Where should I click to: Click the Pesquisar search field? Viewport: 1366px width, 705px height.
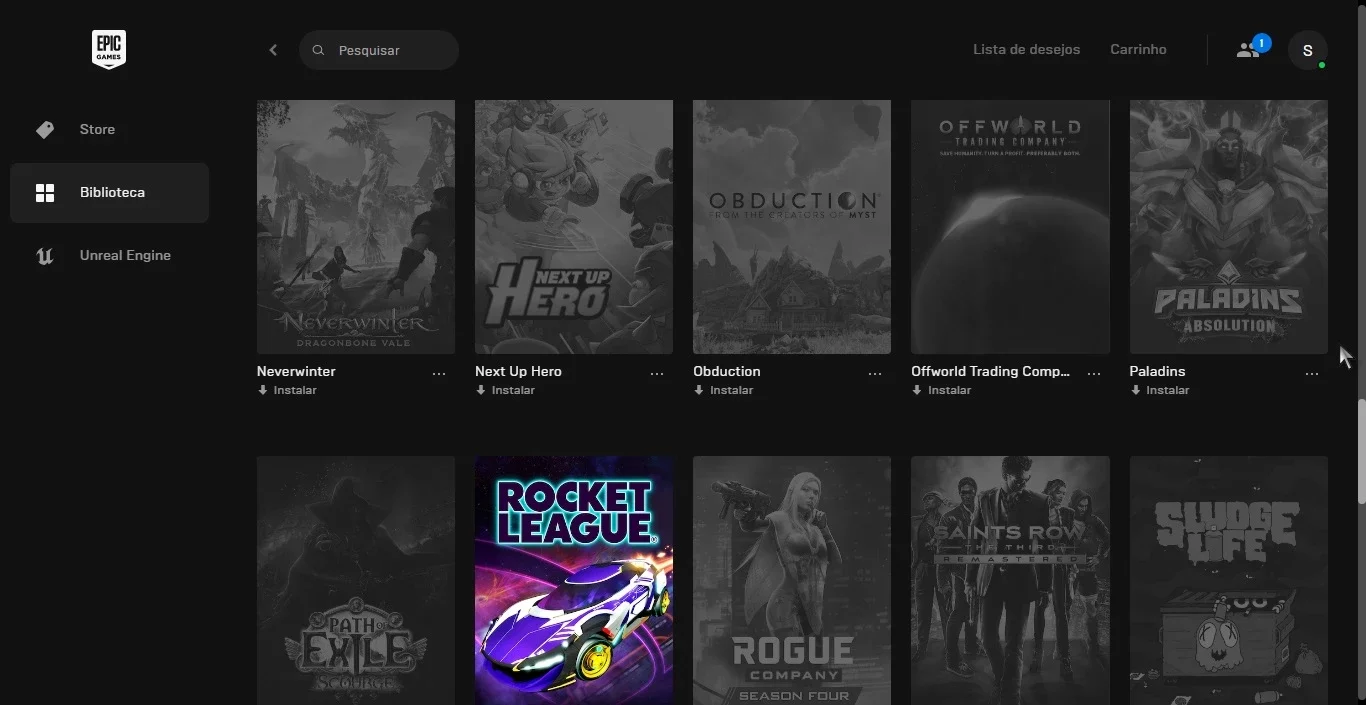click(x=379, y=50)
